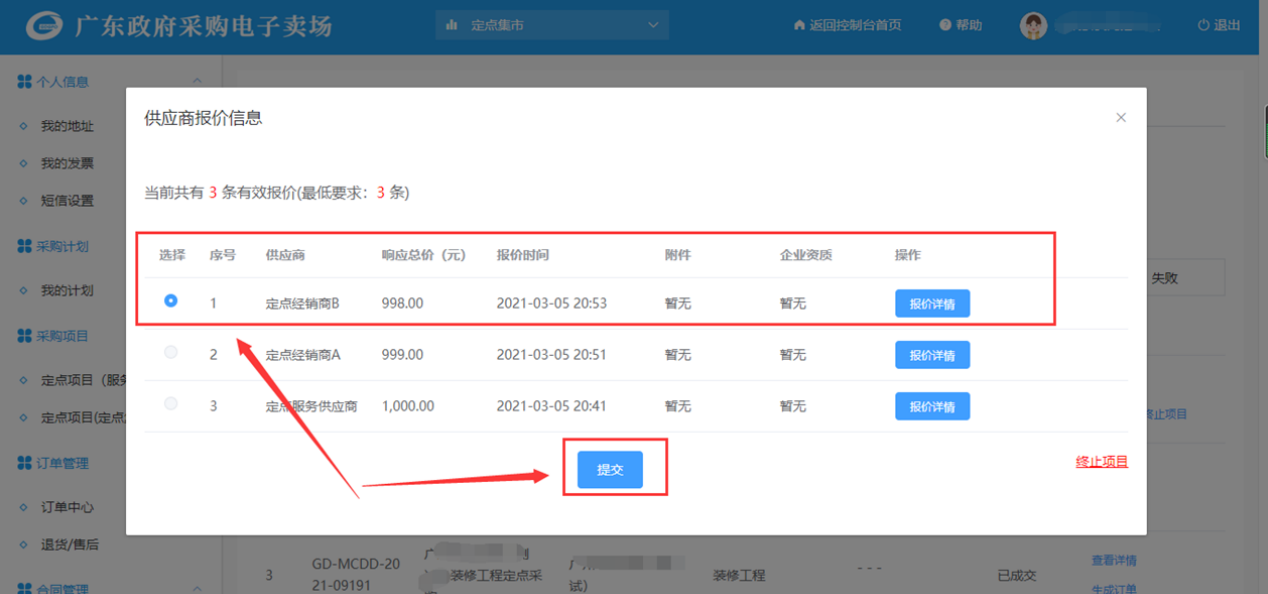Select the radio button for 定点经销商A
This screenshot has width=1268, height=594.
tap(171, 353)
